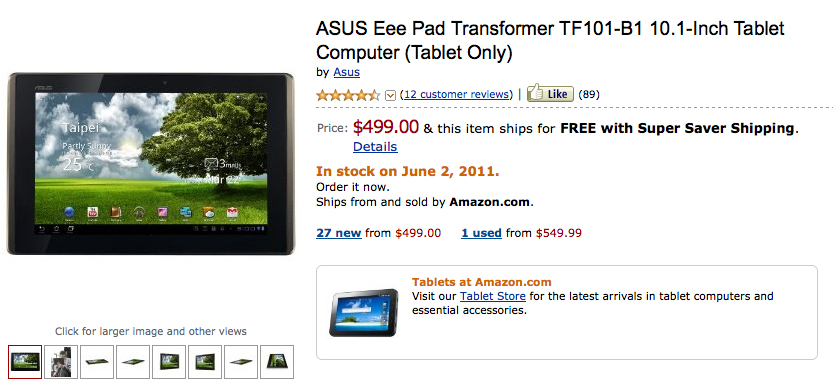Open the Asus brand link
This screenshot has height=389, width=833.
[x=346, y=72]
